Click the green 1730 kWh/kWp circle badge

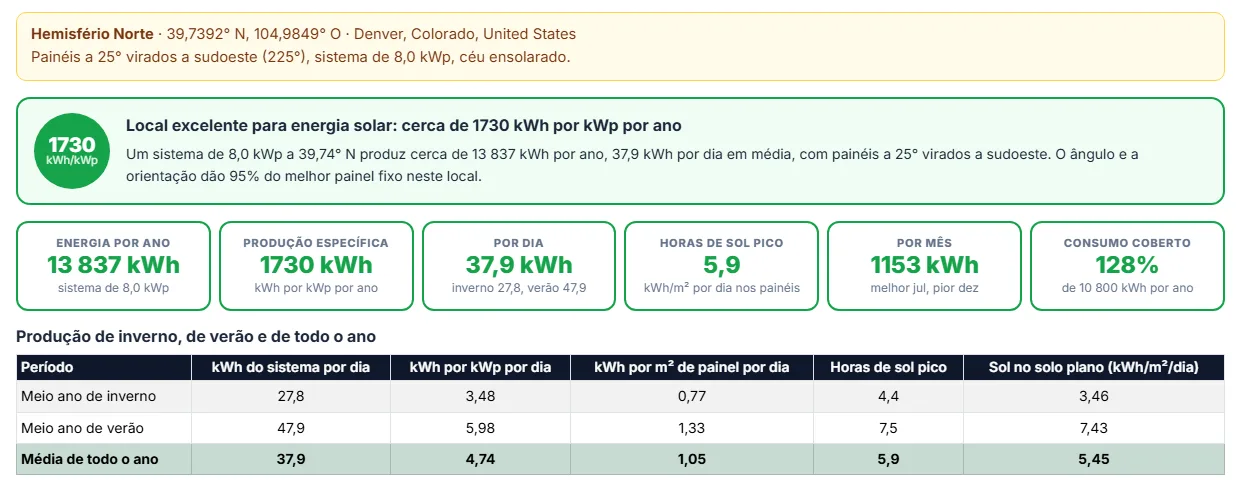click(x=72, y=151)
